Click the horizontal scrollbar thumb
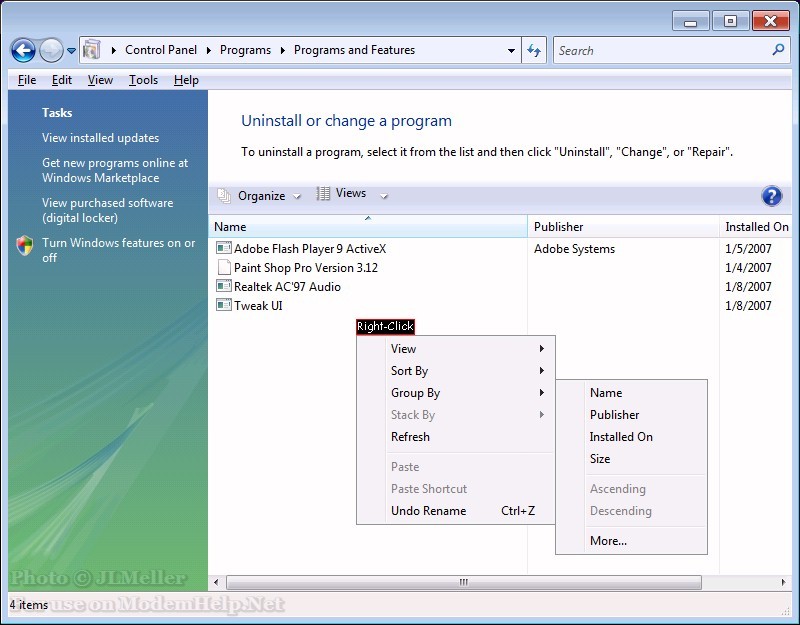This screenshot has height=625, width=800. (464, 582)
